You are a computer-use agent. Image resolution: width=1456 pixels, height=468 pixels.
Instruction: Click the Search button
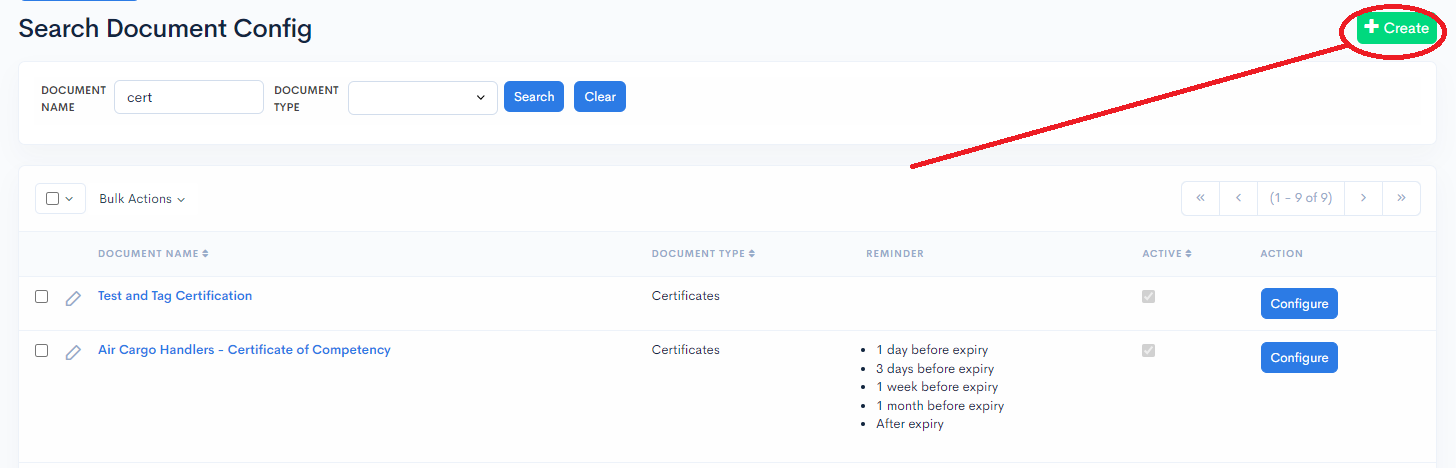534,97
